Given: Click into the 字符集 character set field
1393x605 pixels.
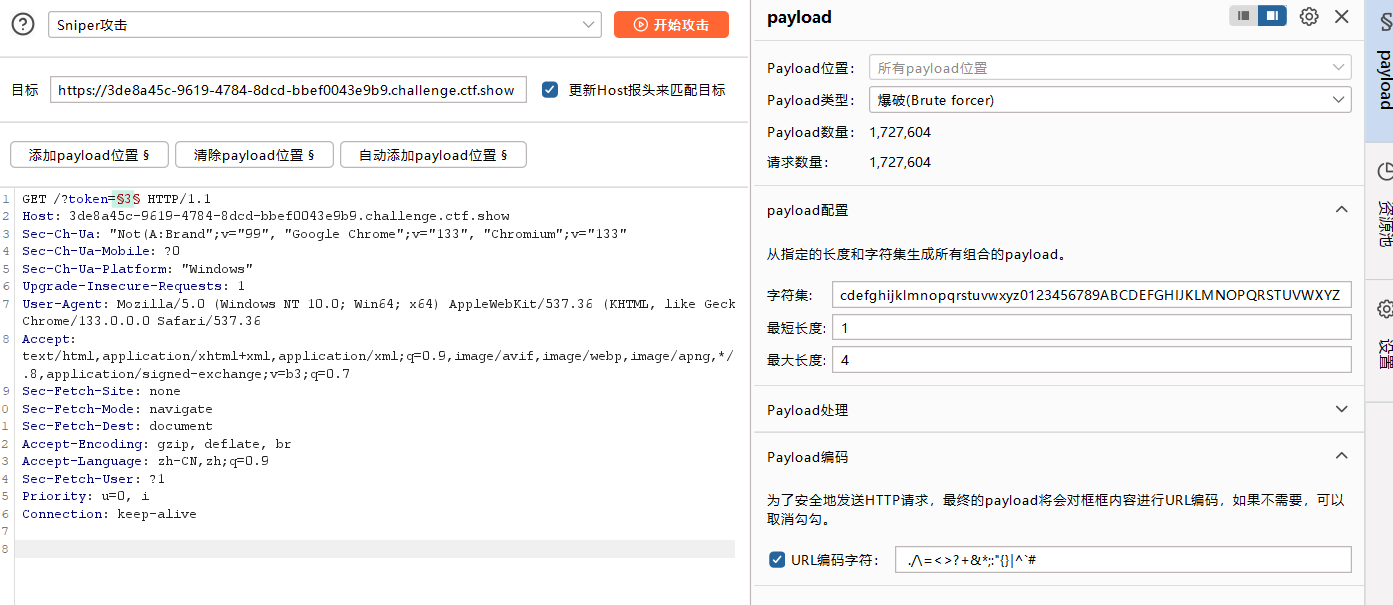Looking at the screenshot, I should tap(1091, 295).
